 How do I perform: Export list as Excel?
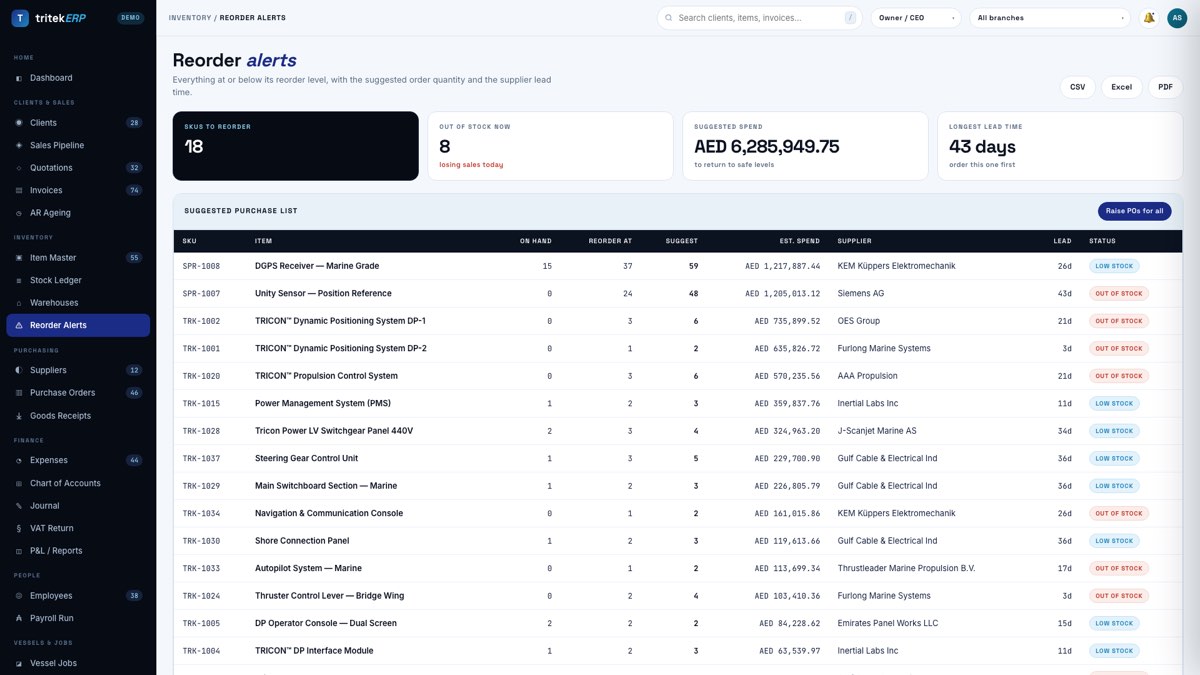click(x=1122, y=87)
